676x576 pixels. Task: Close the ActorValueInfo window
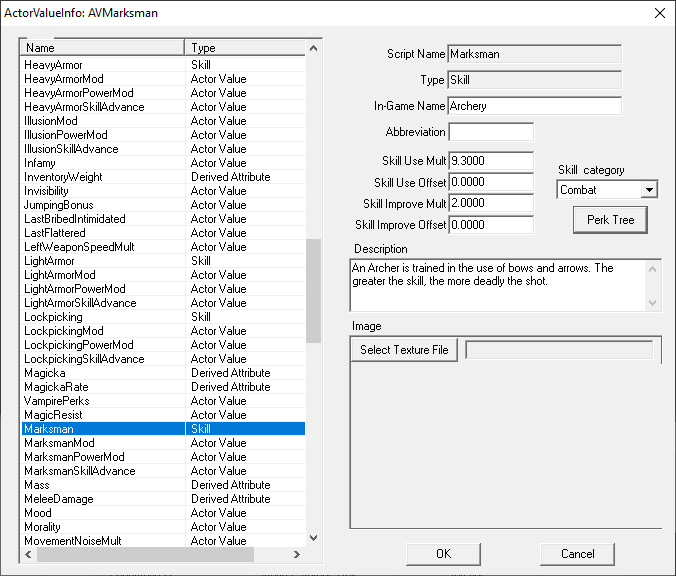[x=660, y=13]
